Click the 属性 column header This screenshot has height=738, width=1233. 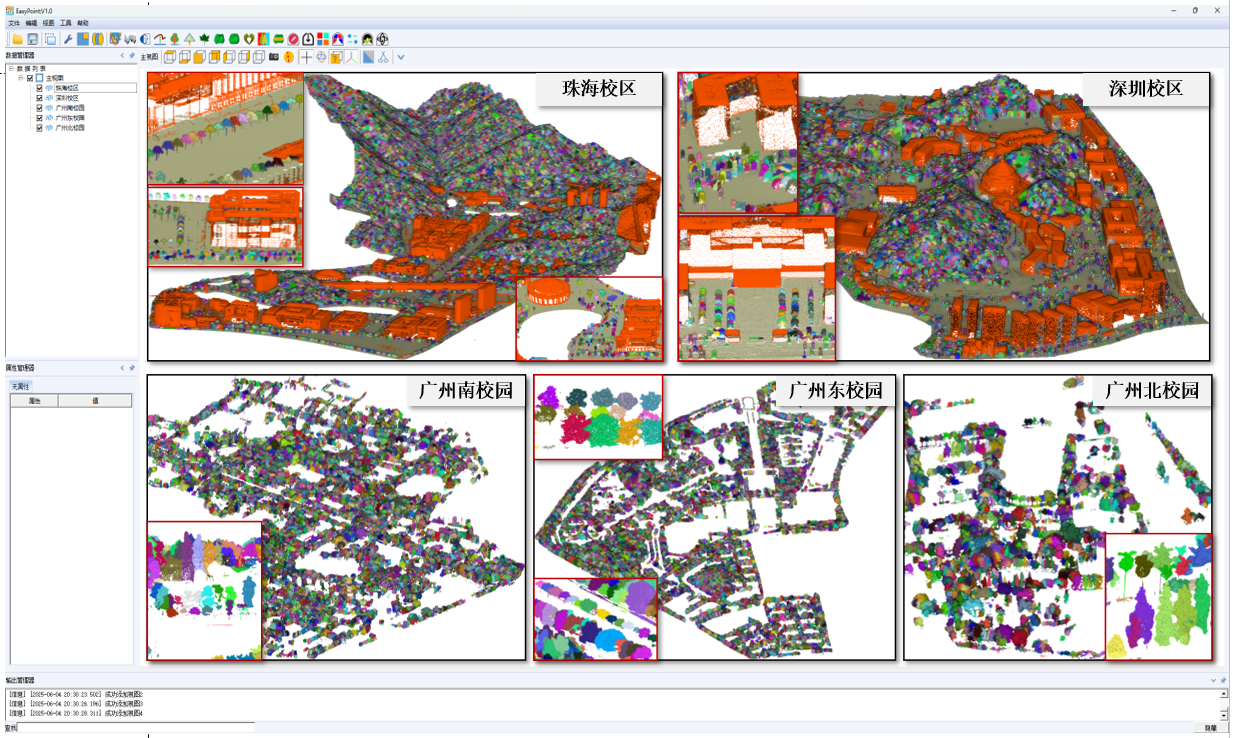34,400
